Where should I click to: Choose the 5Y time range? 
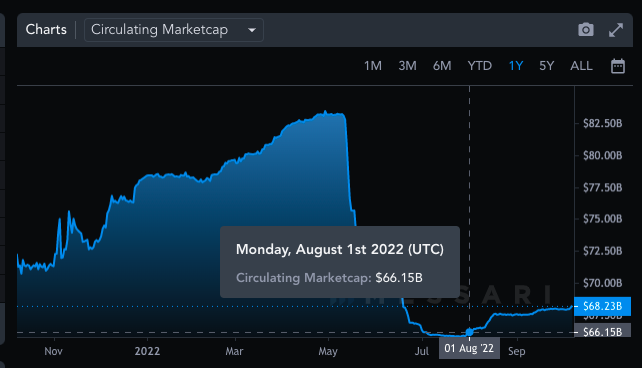pyautogui.click(x=546, y=66)
